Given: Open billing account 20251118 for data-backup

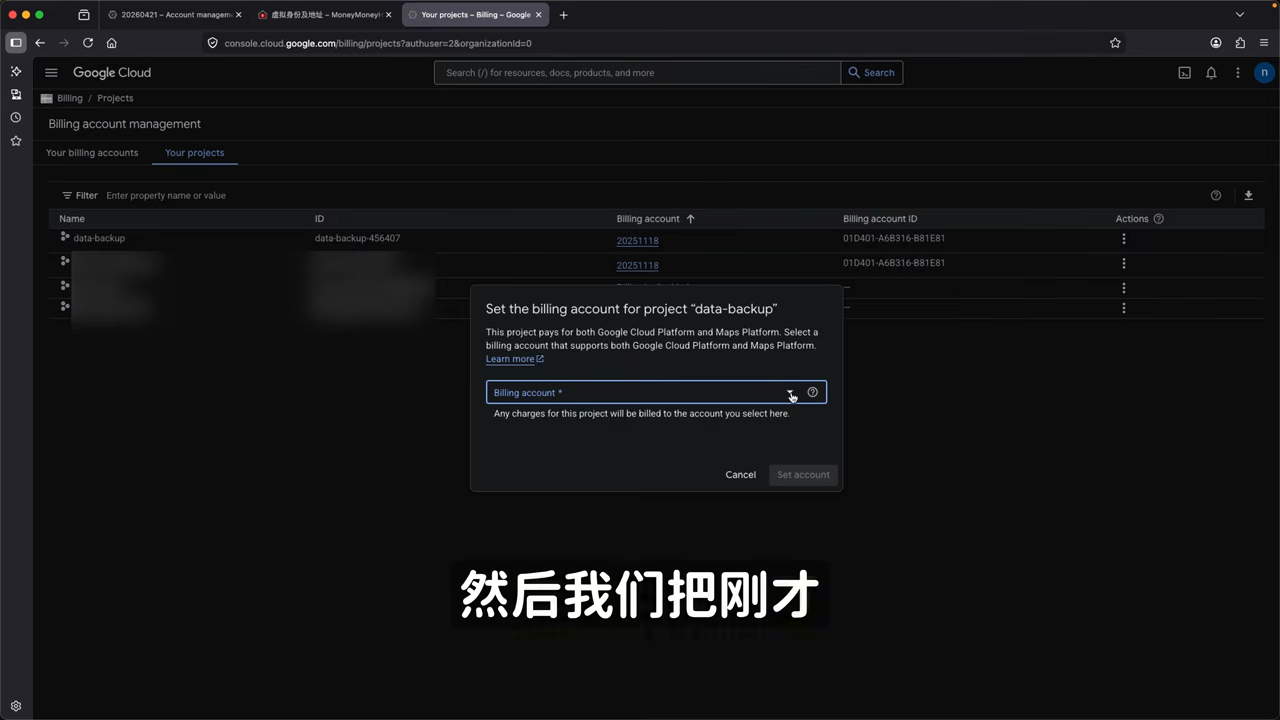Looking at the screenshot, I should [x=637, y=241].
